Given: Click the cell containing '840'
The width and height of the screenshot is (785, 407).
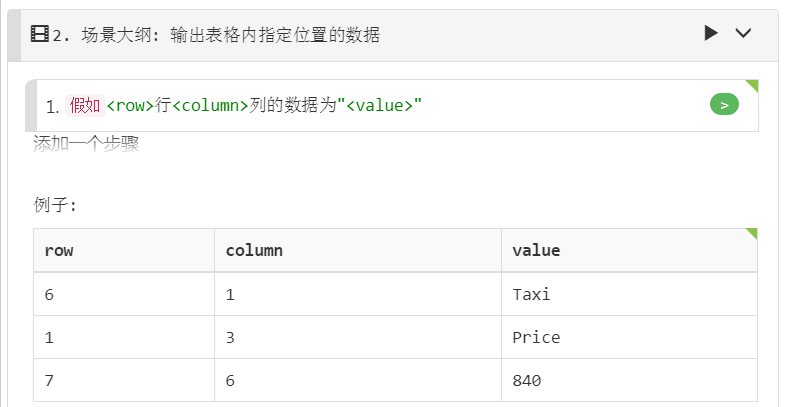Looking at the screenshot, I should tap(629, 380).
